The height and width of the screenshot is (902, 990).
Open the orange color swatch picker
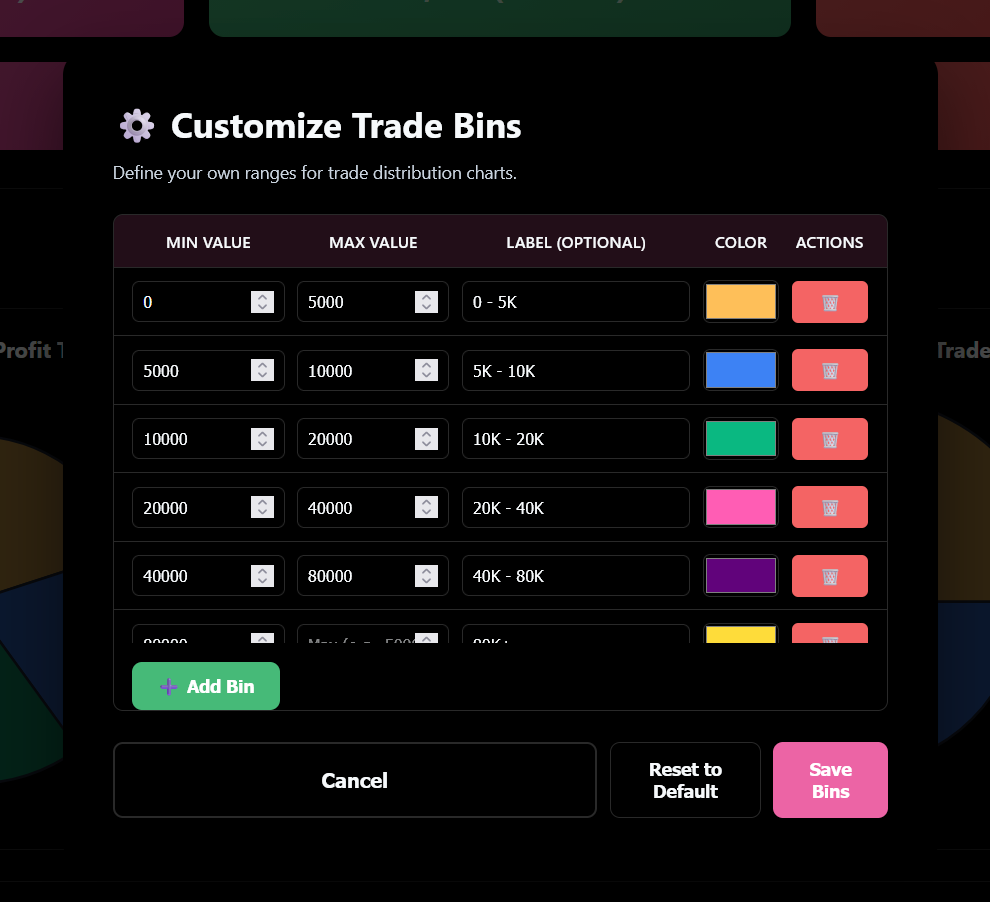[741, 302]
